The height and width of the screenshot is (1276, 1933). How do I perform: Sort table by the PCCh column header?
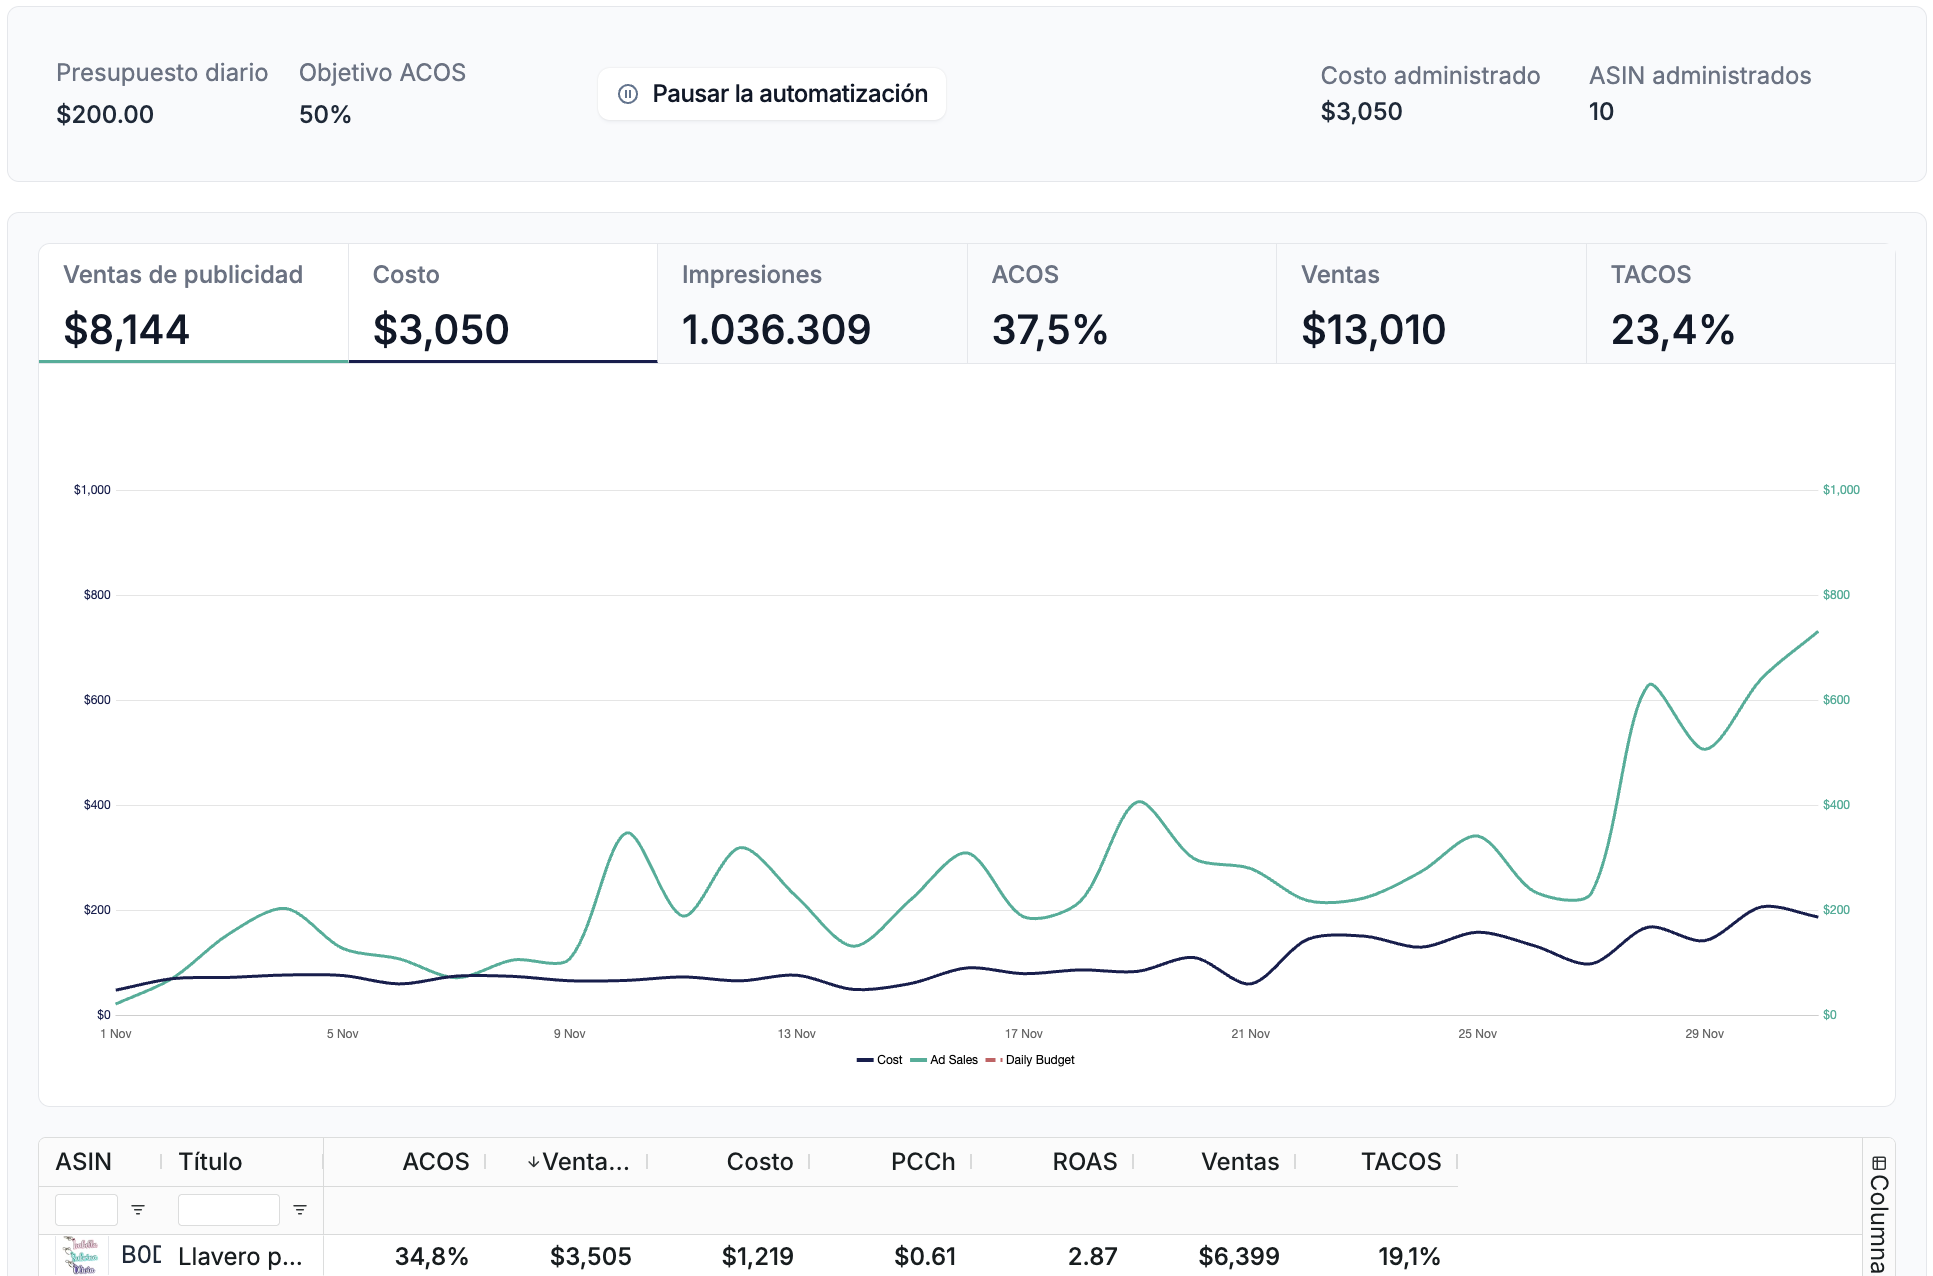click(x=923, y=1162)
